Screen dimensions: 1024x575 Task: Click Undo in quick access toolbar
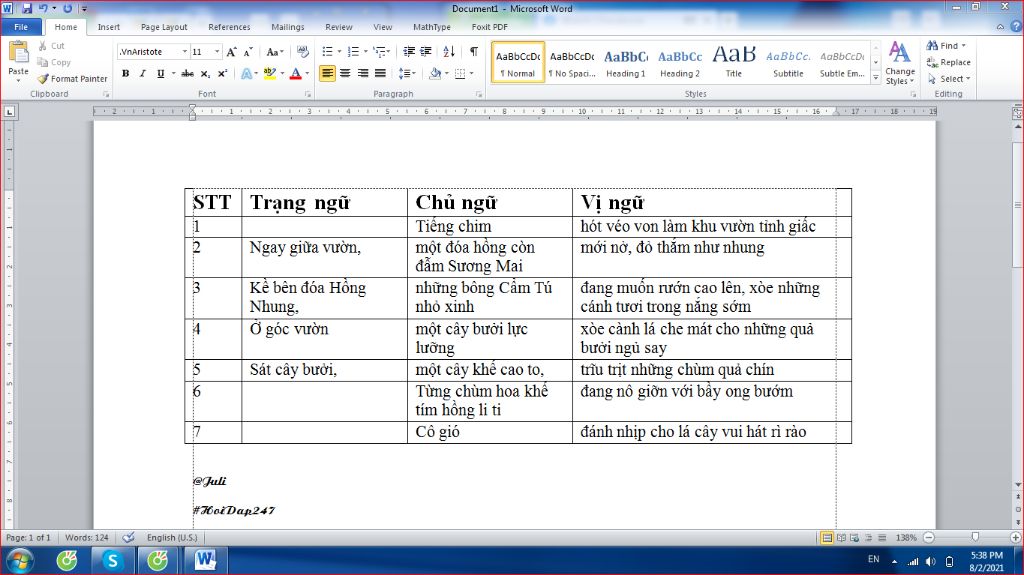tap(43, 8)
